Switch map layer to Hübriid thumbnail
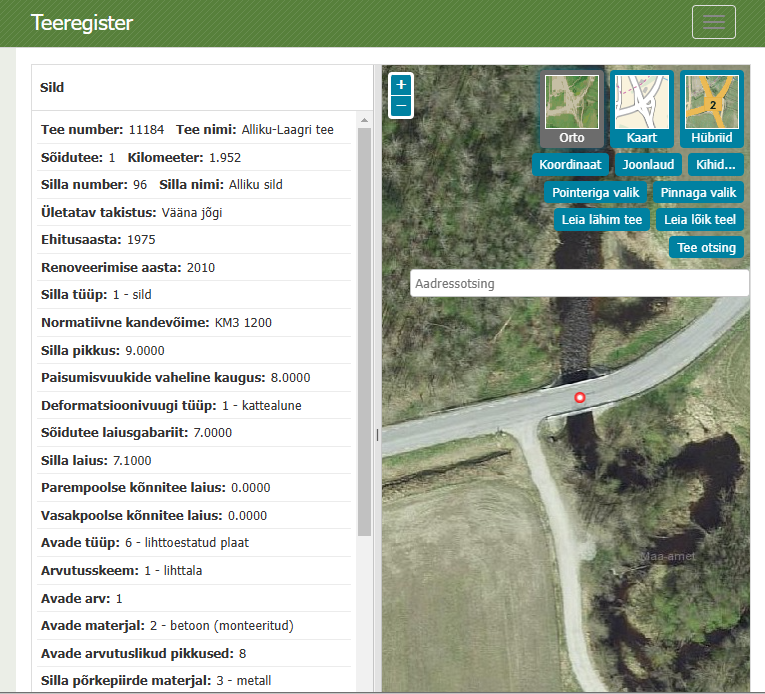The width and height of the screenshot is (765, 694). click(711, 109)
